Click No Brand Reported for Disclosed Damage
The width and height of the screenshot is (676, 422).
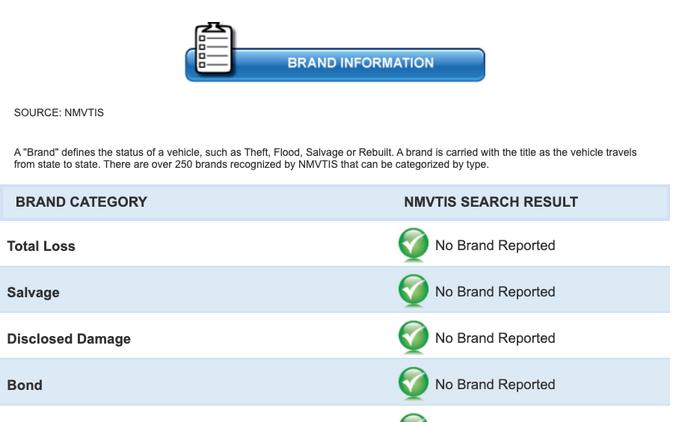[495, 338]
